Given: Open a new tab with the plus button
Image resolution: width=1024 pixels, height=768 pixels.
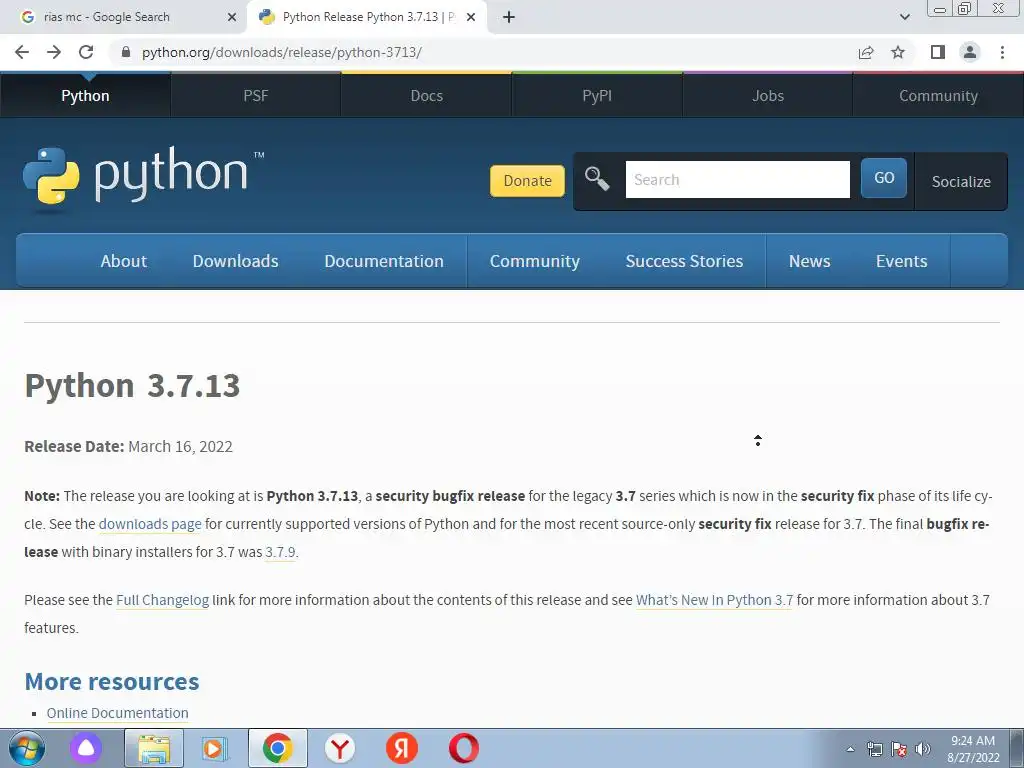Looking at the screenshot, I should point(509,17).
